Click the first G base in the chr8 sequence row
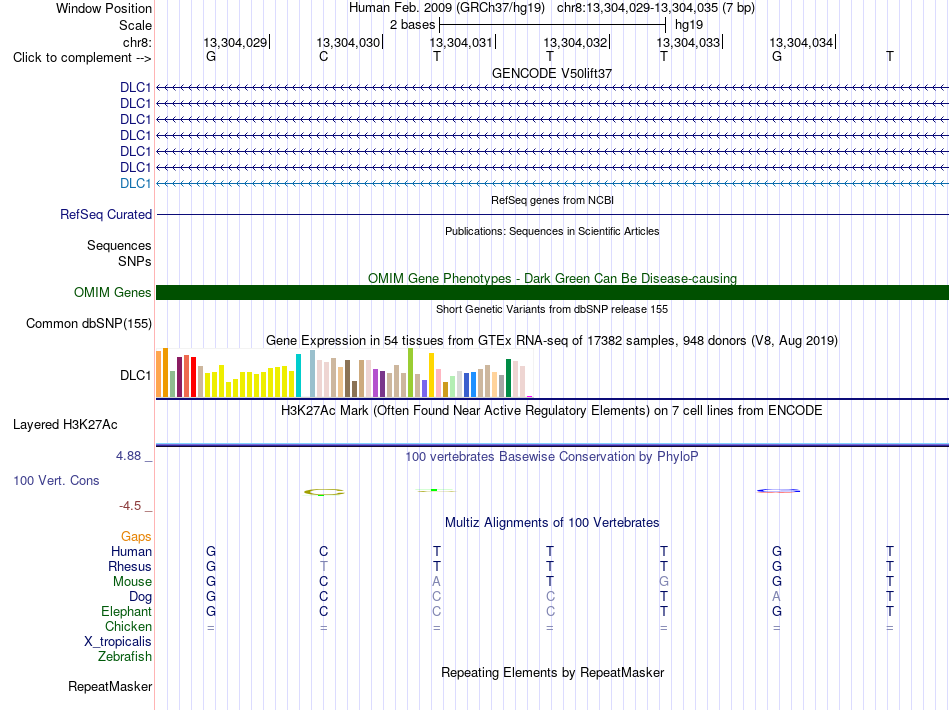950x710 pixels. tap(211, 56)
